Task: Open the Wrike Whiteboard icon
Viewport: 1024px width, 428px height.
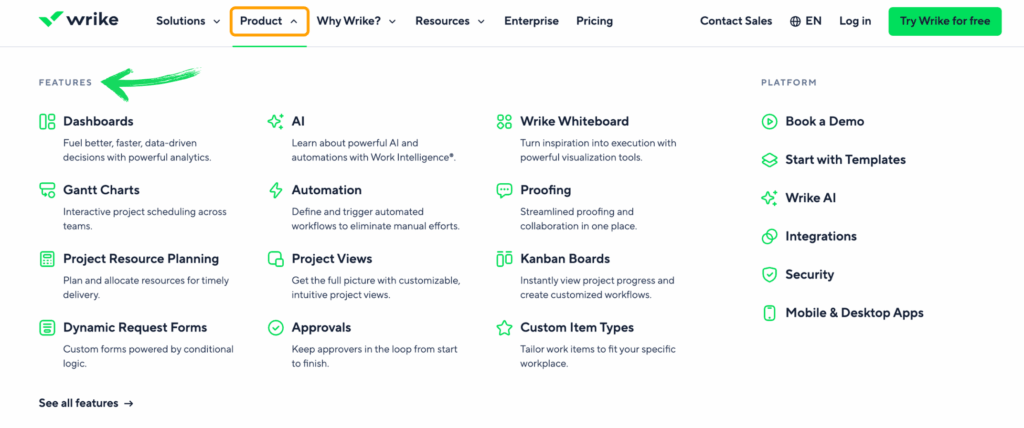Action: (504, 122)
